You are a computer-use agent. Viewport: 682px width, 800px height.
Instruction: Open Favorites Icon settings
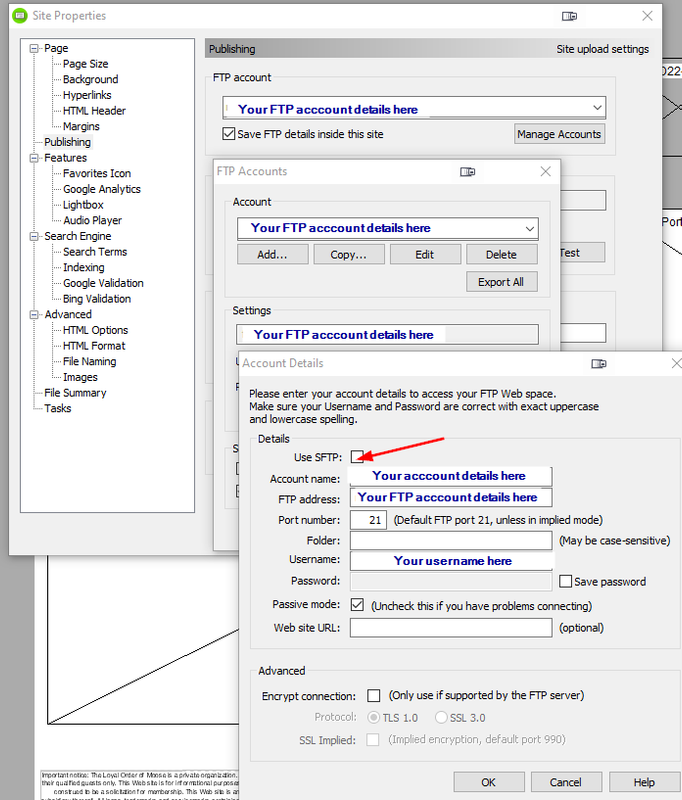pyautogui.click(x=97, y=173)
